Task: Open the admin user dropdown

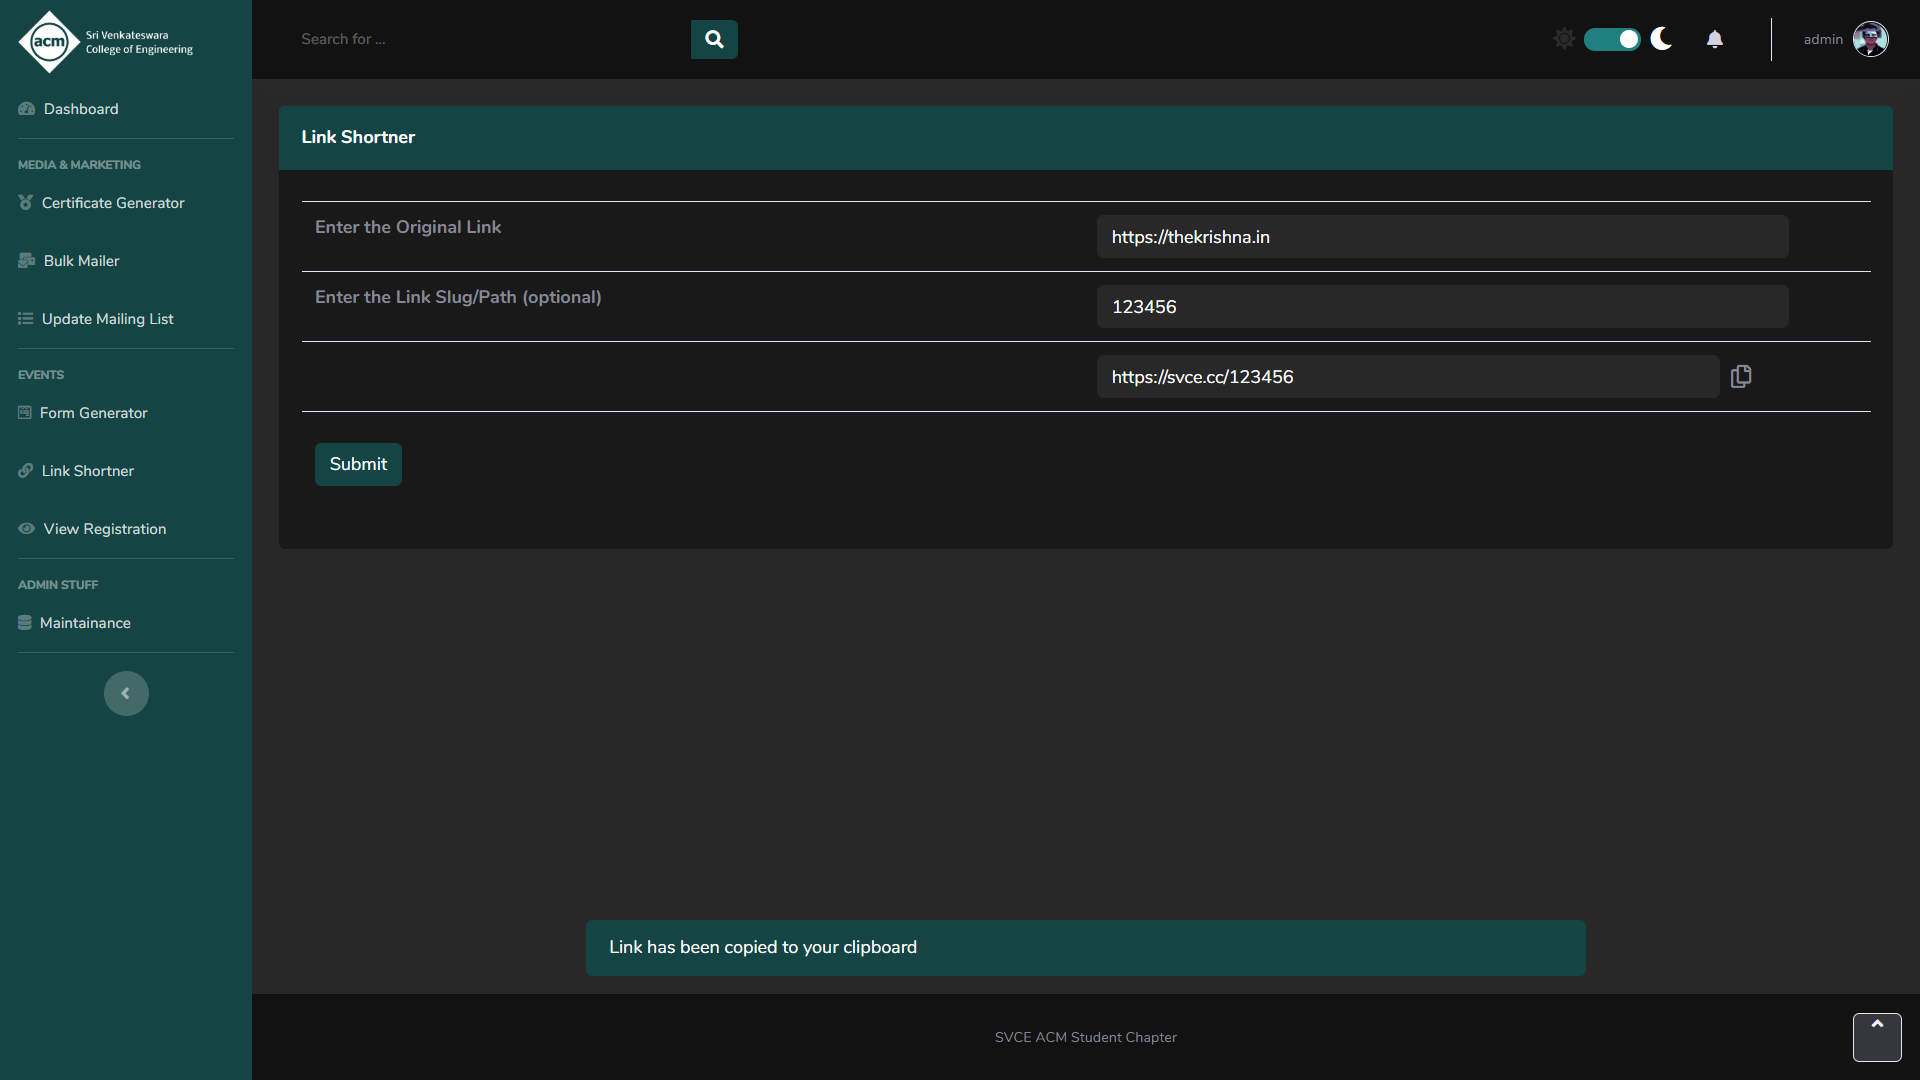Action: [1823, 39]
